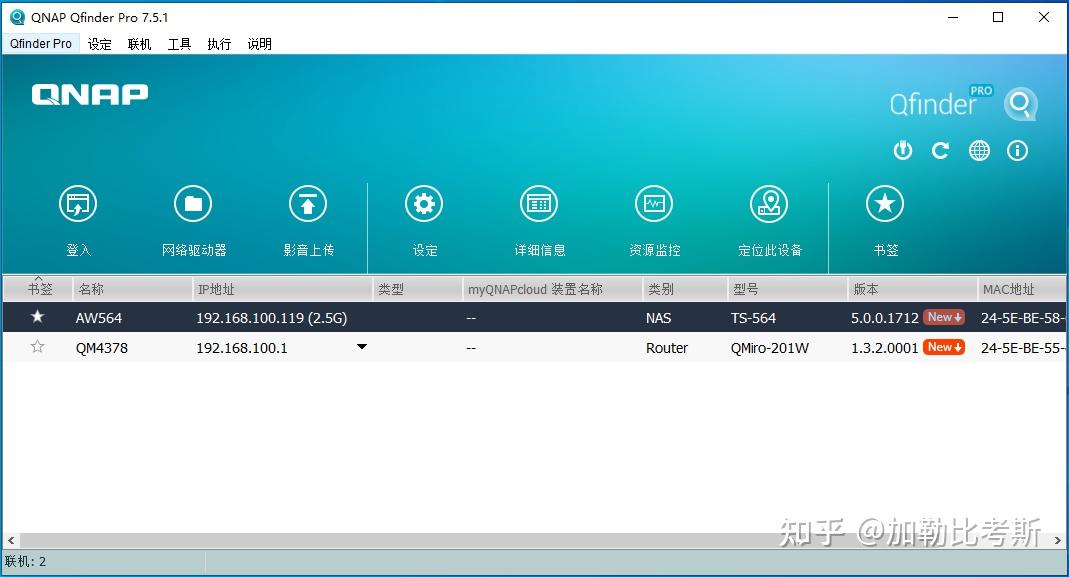The width and height of the screenshot is (1069, 577).
Task: Click the refresh icon to rescan devices
Action: (x=940, y=150)
